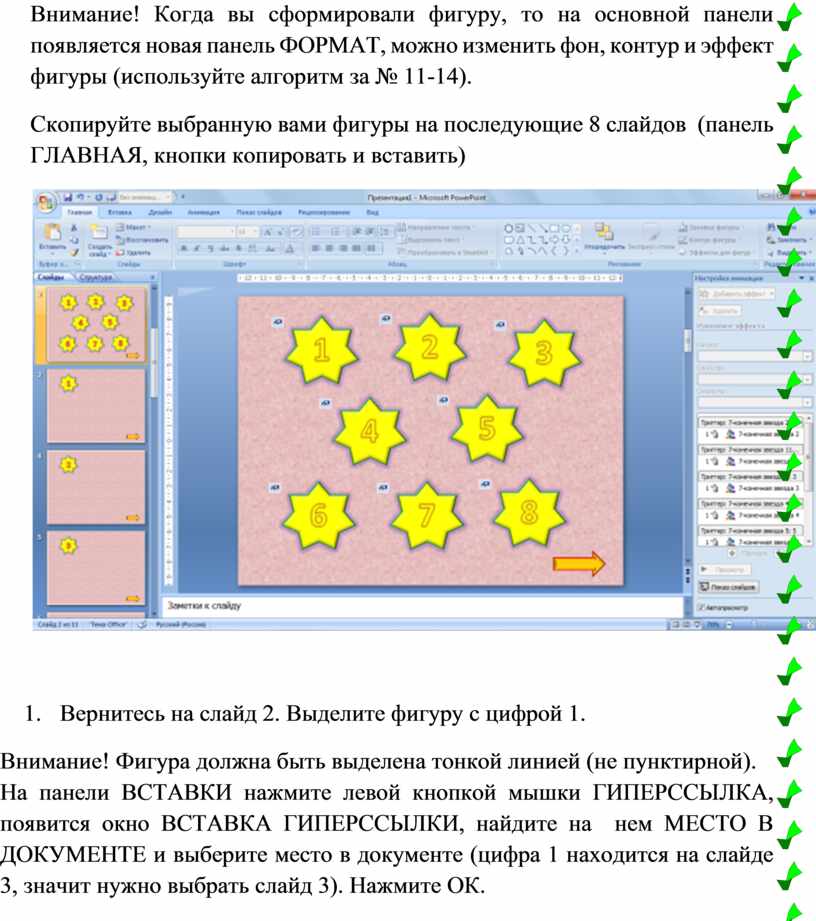Toggle bulleted list in Абзац group
This screenshot has width=816, height=921.
click(x=316, y=231)
